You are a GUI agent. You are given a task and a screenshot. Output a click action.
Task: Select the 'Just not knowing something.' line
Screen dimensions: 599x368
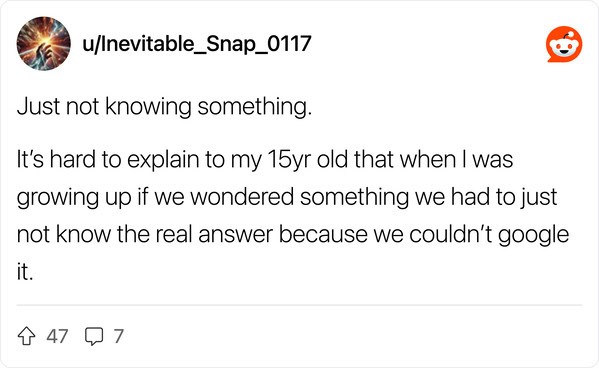[164, 107]
